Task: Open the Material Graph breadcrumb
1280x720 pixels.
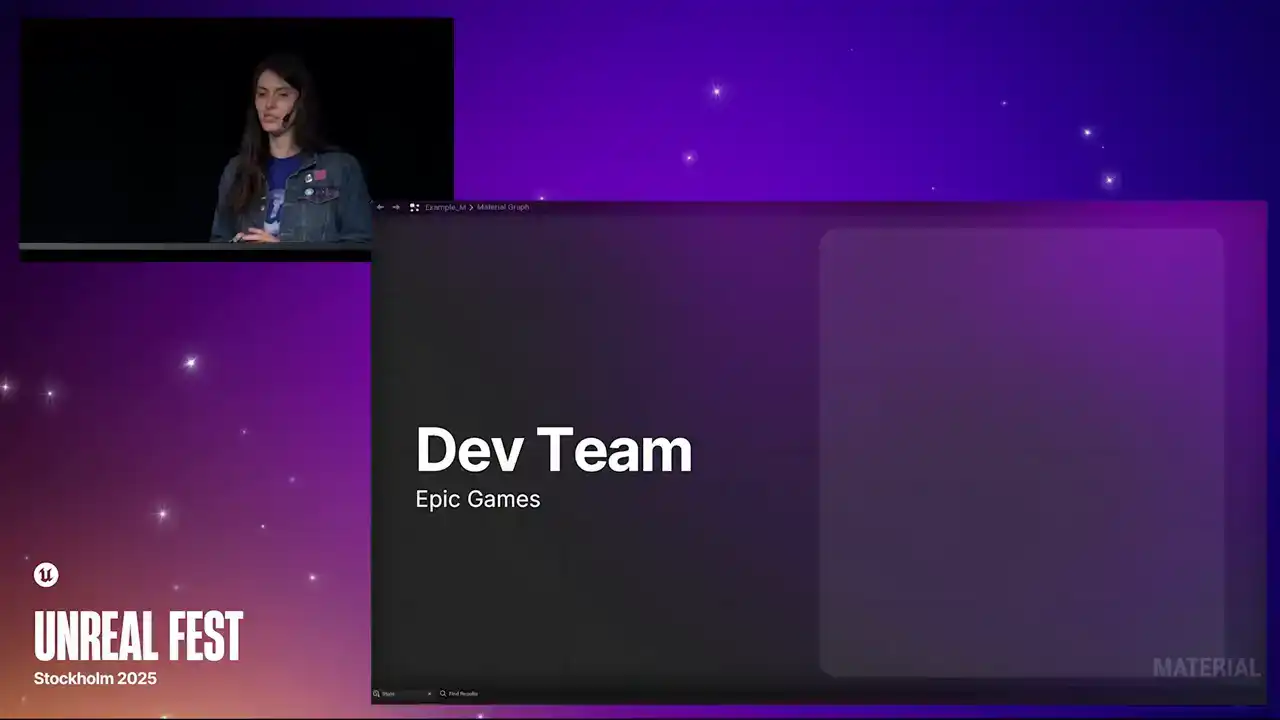Action: pos(503,207)
